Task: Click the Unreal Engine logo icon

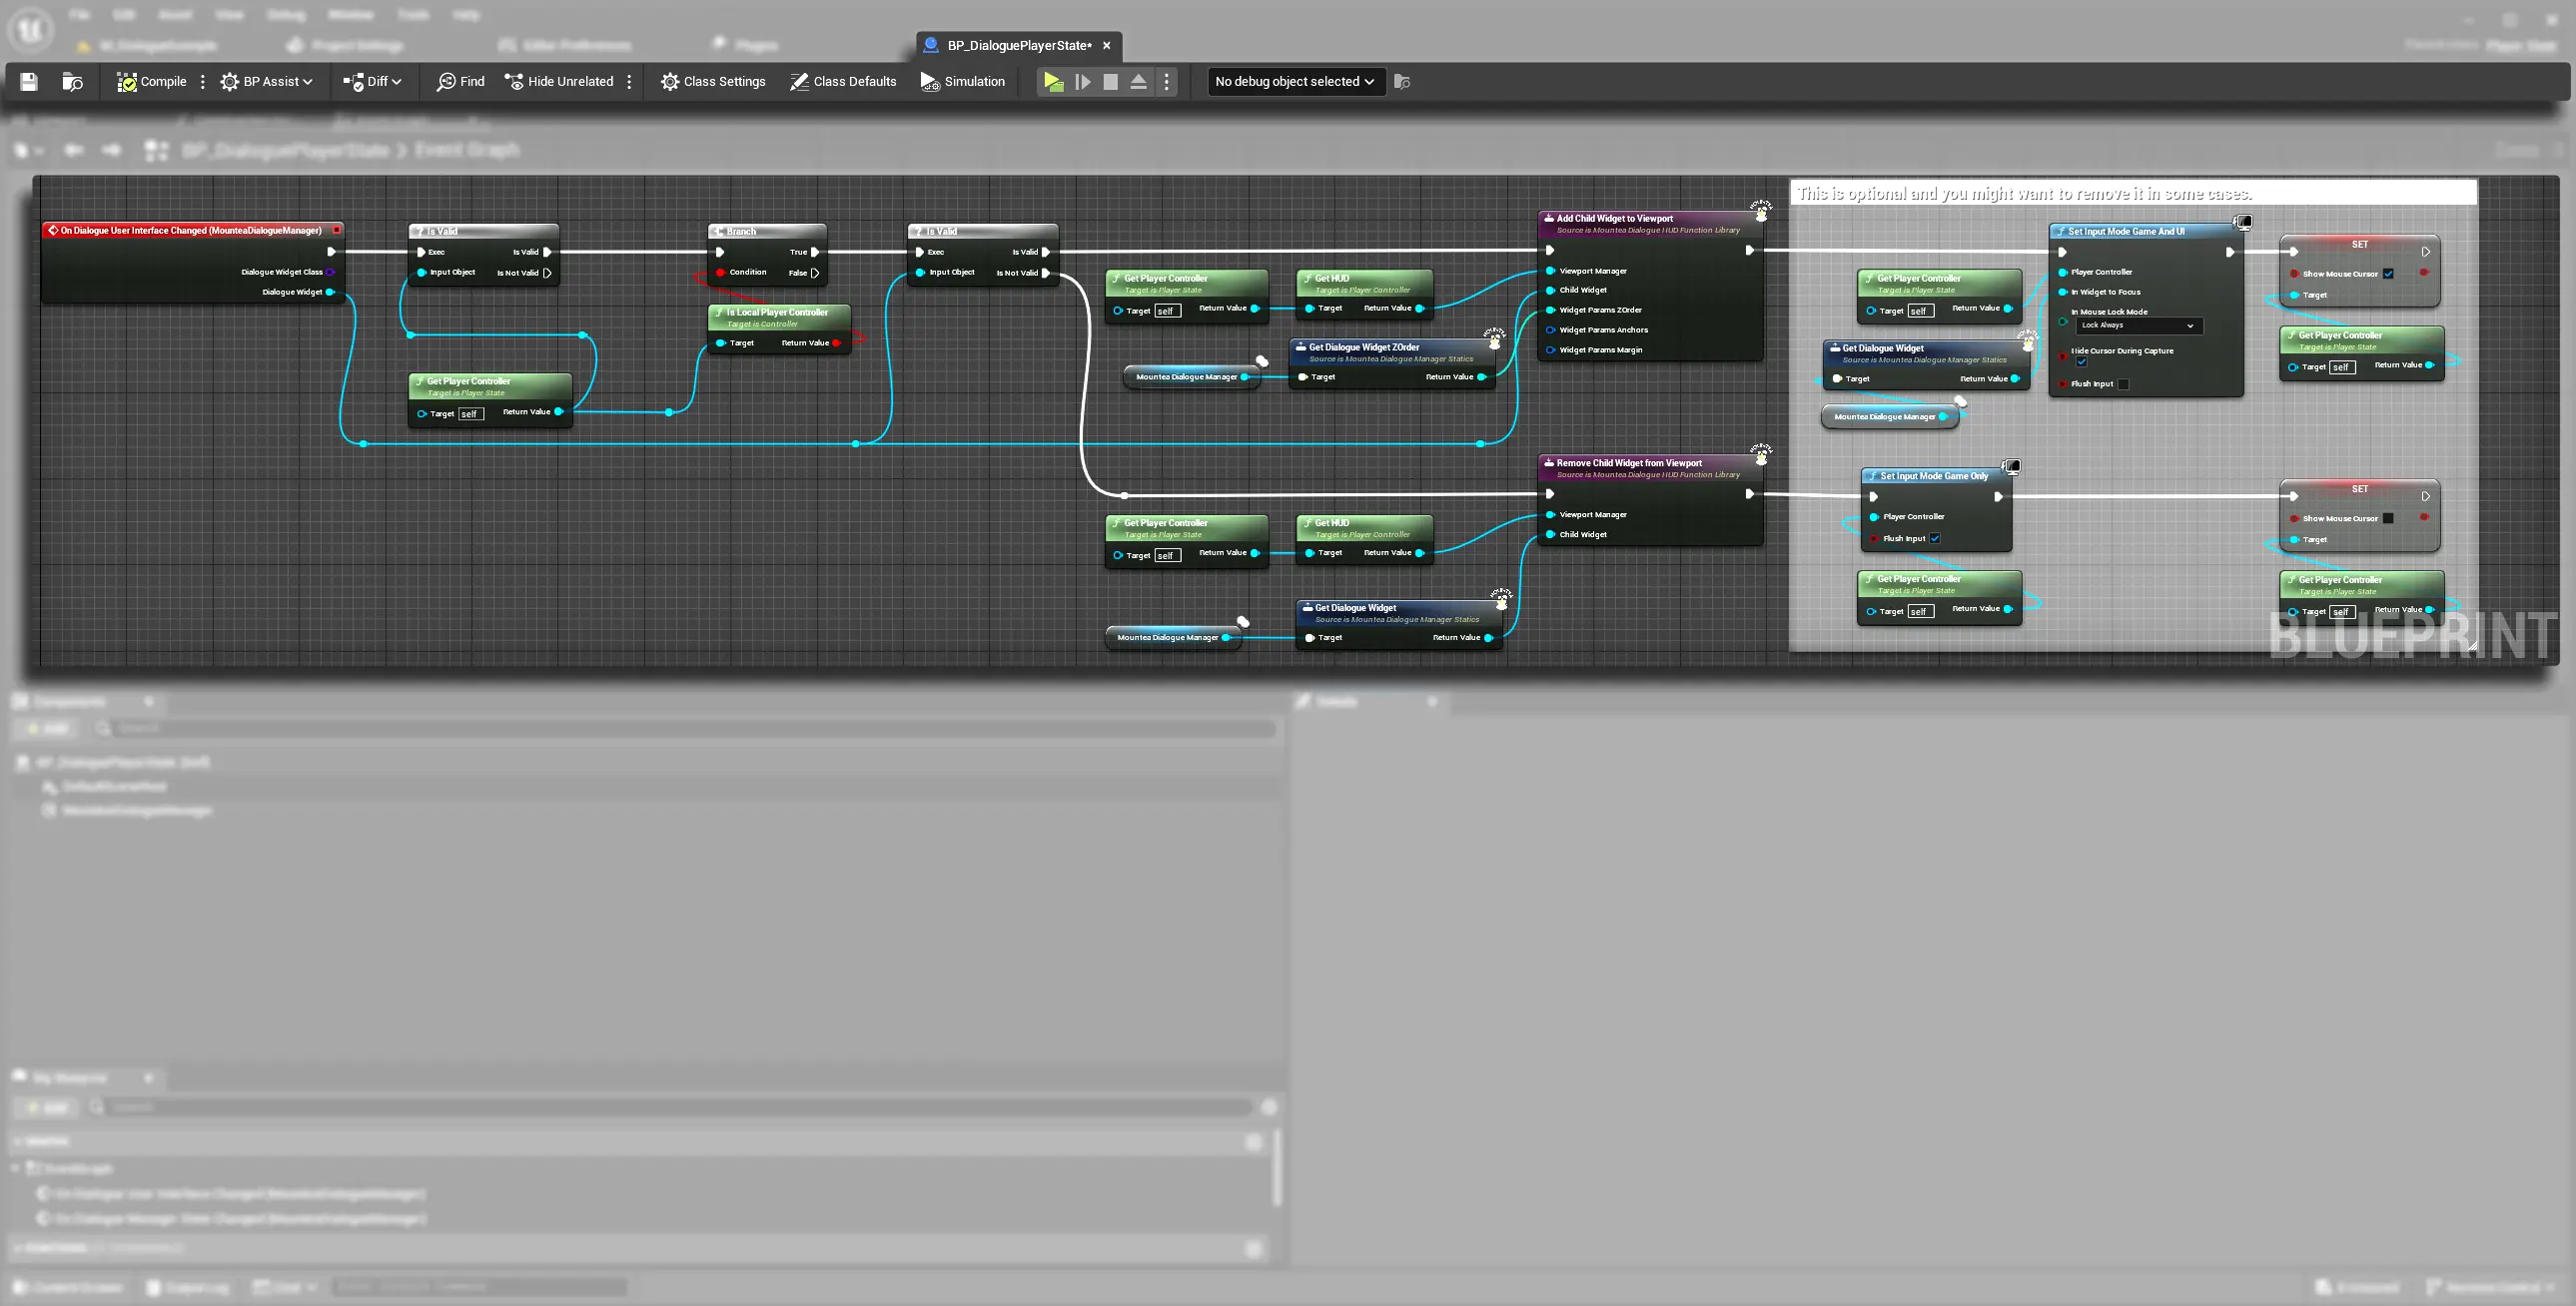Action: pos(30,29)
